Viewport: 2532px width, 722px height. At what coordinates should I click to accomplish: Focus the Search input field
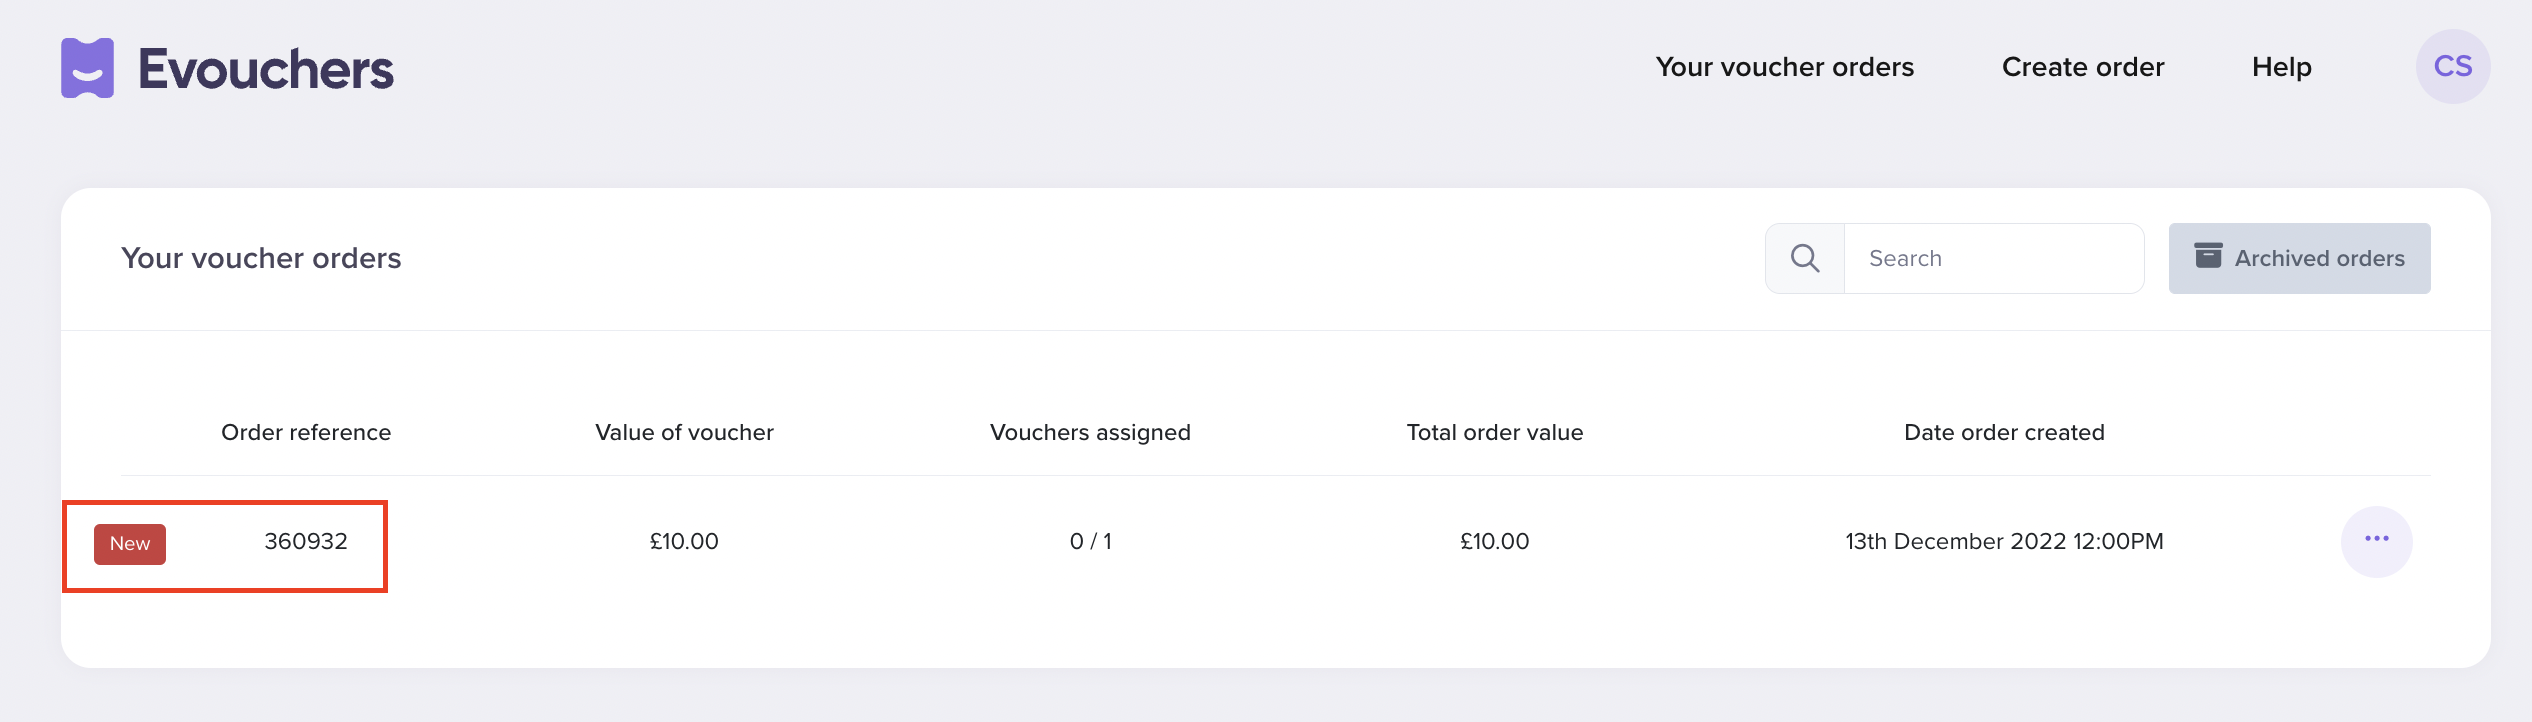(x=1994, y=258)
